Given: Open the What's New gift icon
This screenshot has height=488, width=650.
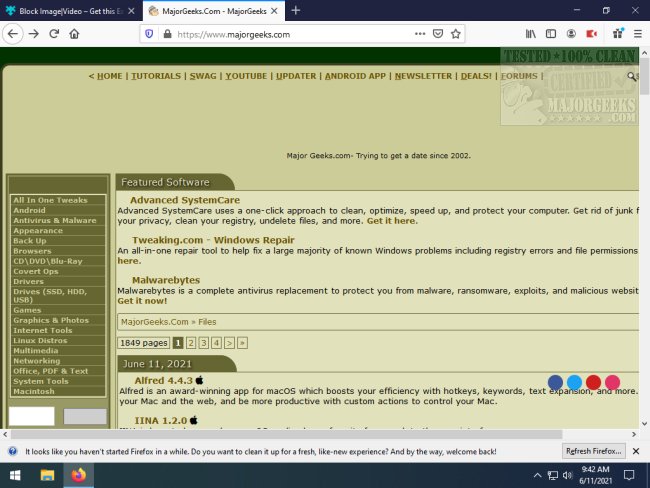Looking at the screenshot, I should (618, 34).
